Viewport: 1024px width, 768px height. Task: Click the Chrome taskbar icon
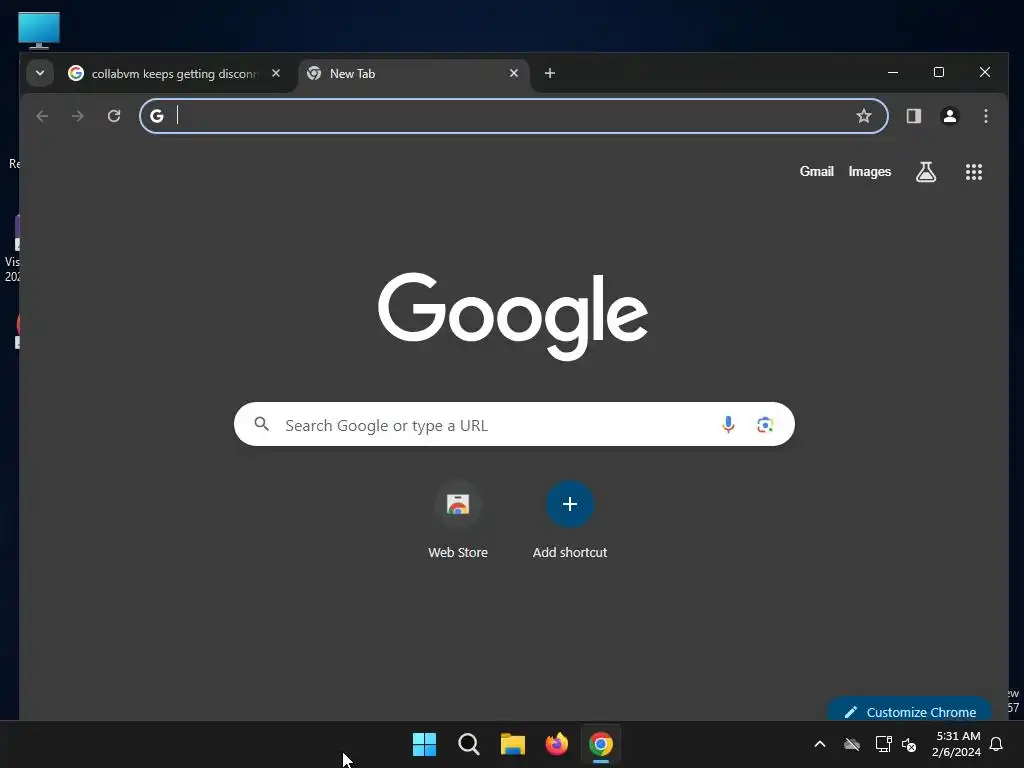(x=601, y=744)
